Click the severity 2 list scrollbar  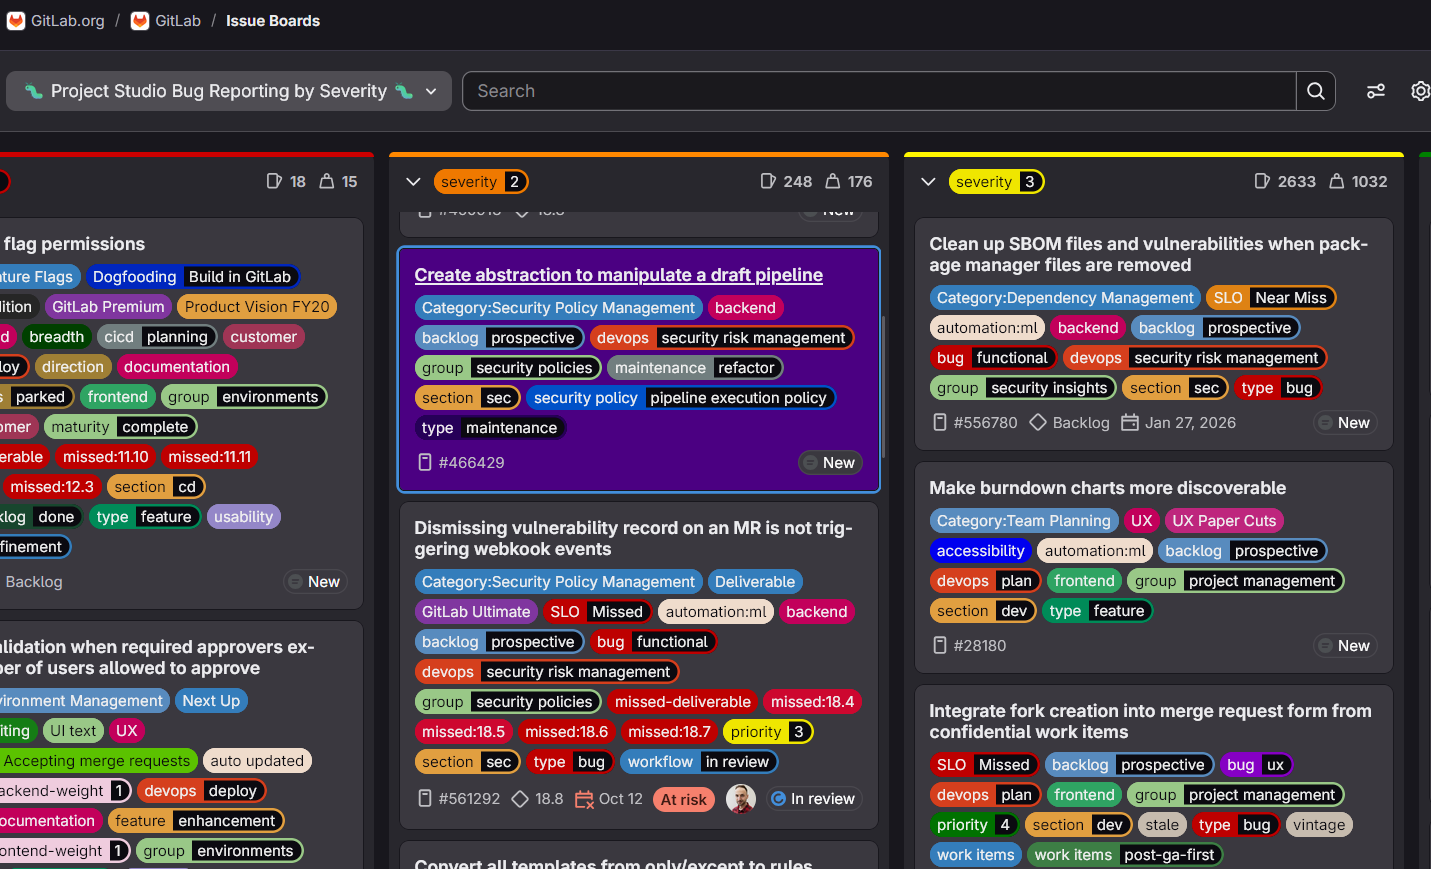(883, 385)
